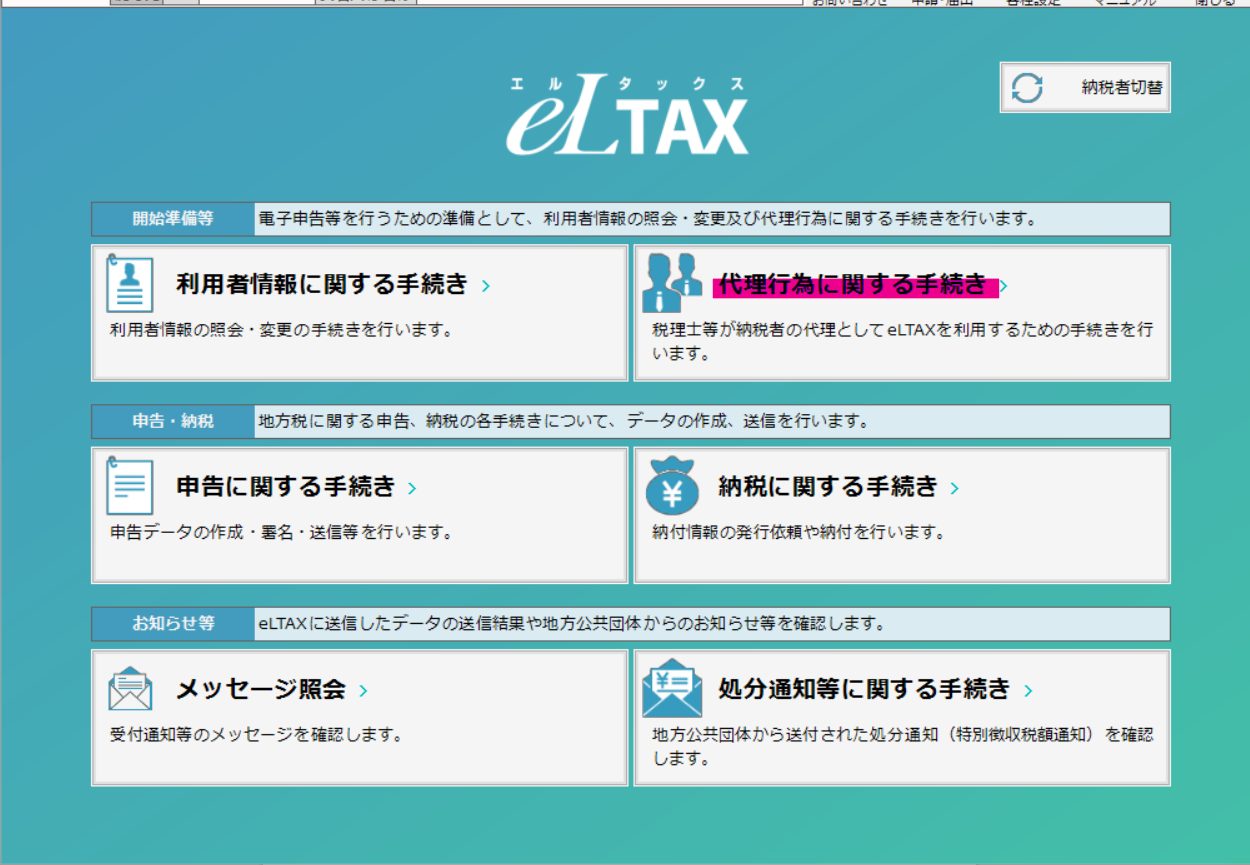
Task: Click the text 申告データの作成・署名・送信等を行います。
Action: click(x=281, y=533)
